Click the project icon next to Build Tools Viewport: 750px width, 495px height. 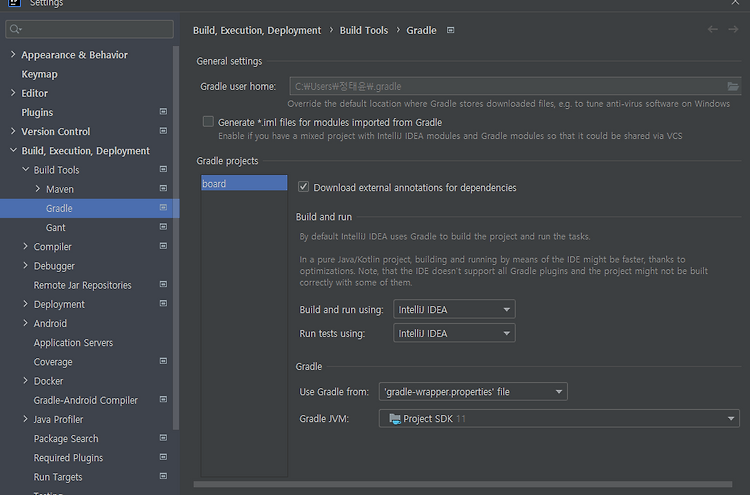tap(163, 169)
